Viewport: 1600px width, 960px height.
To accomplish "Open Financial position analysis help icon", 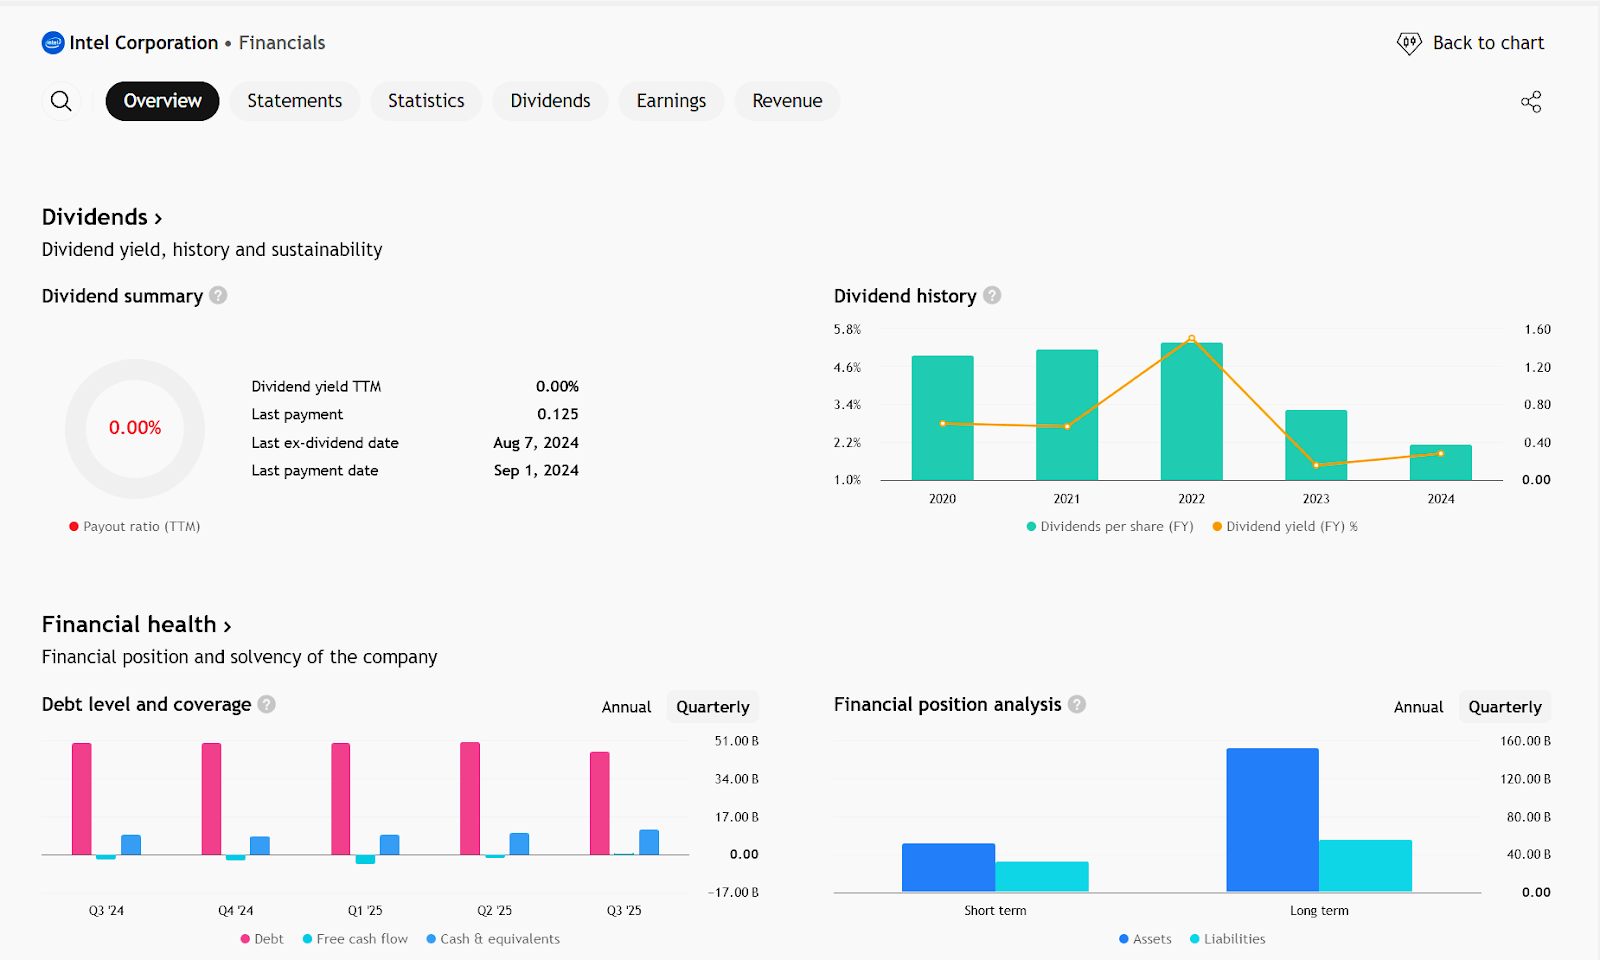I will pos(1077,704).
